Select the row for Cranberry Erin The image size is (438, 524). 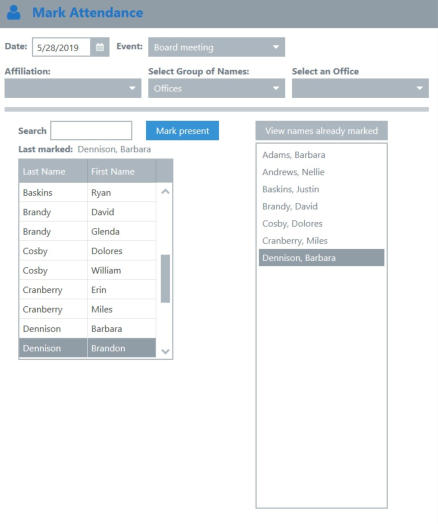click(88, 290)
